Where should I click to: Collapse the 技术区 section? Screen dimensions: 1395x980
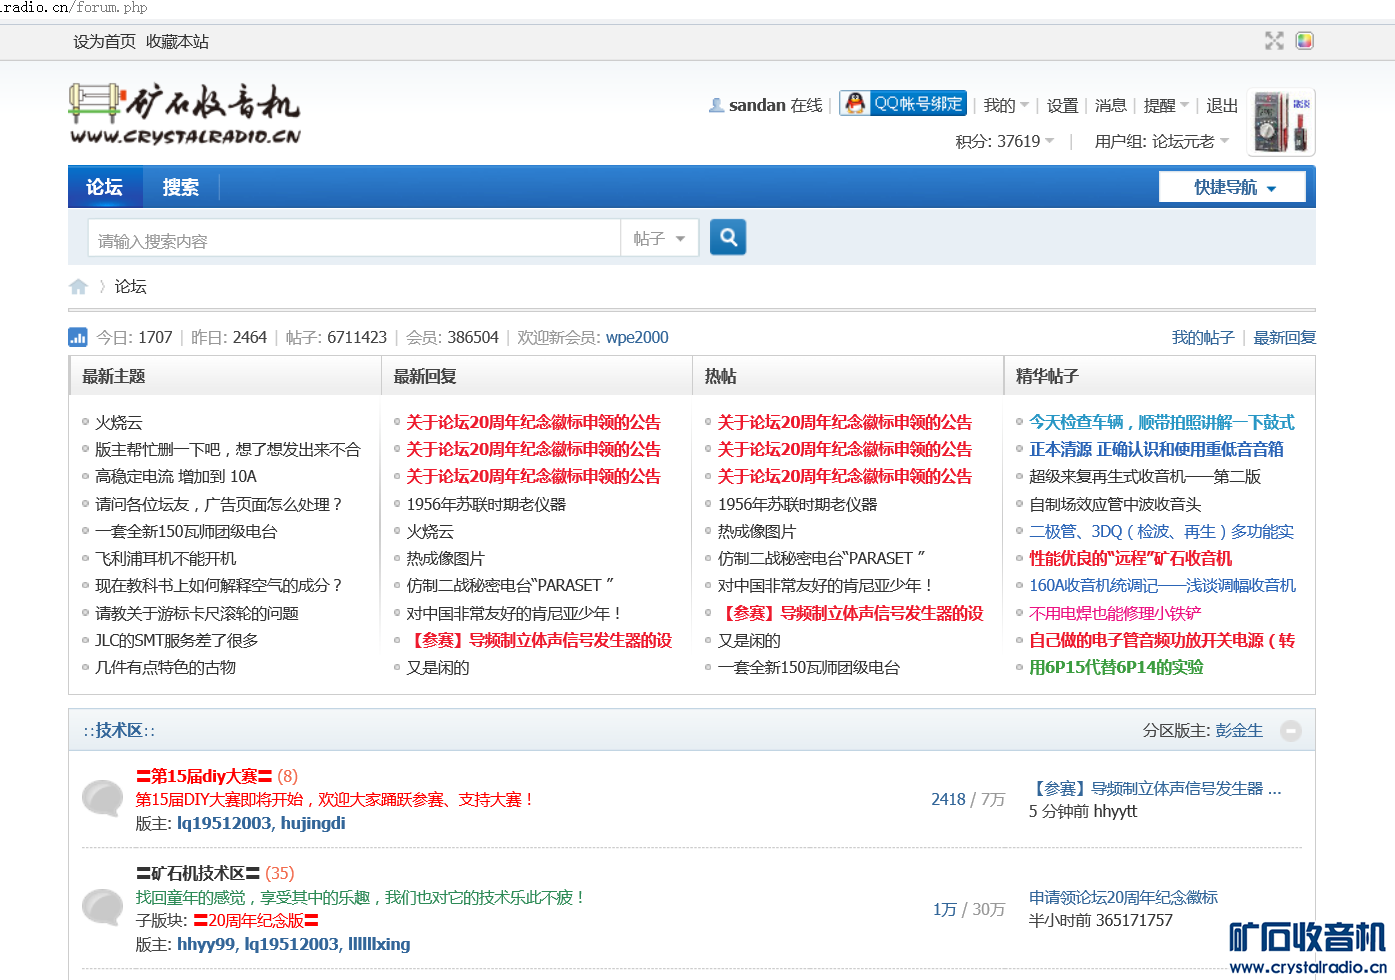1291,731
